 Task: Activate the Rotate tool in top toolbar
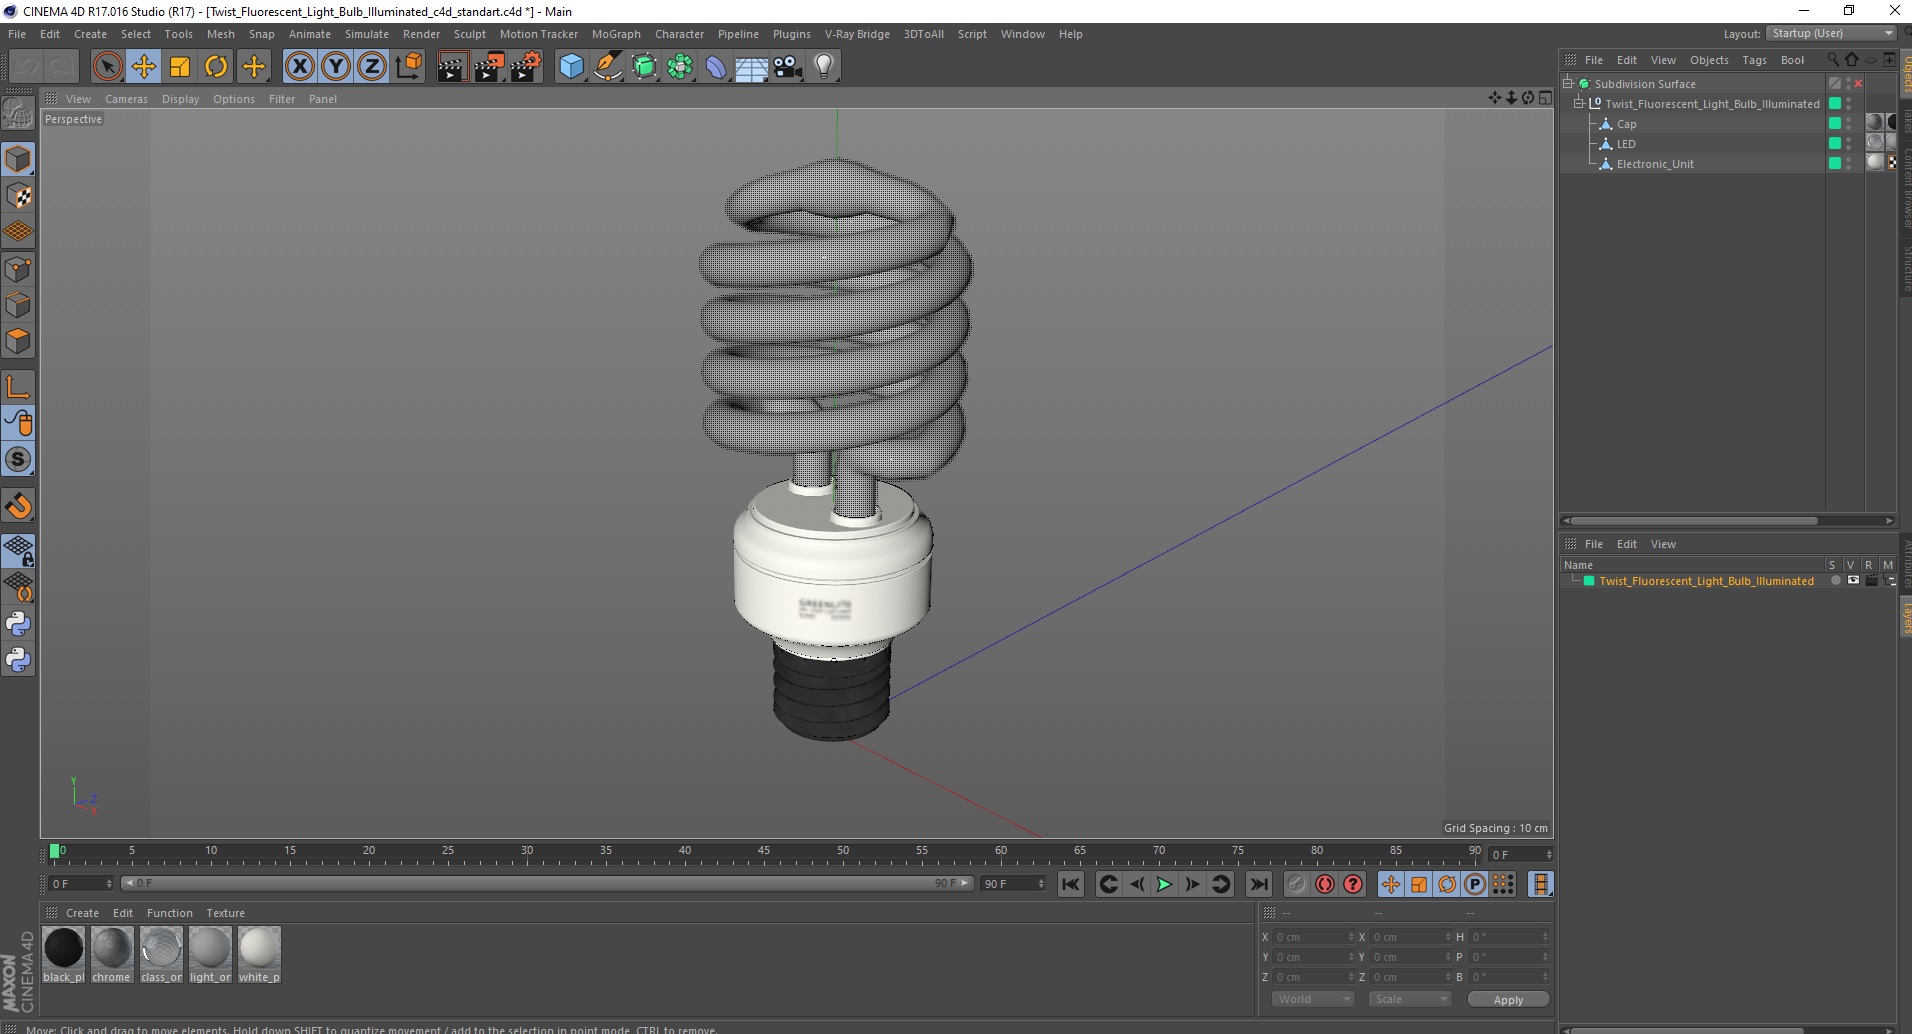pos(216,67)
